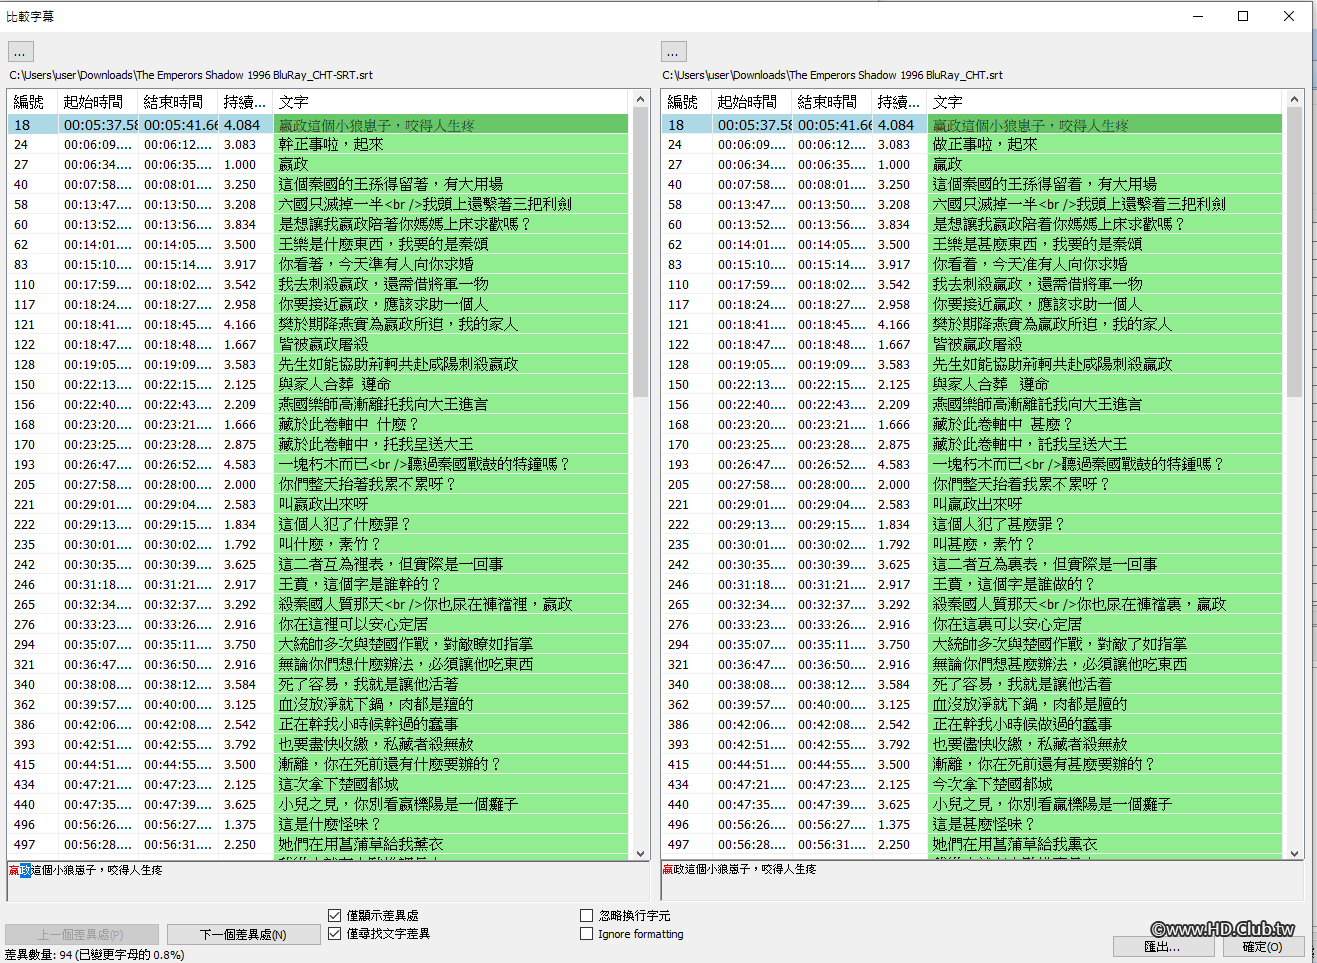
Task: Click the highlighted row 18 on the right
Action: [x=950, y=124]
